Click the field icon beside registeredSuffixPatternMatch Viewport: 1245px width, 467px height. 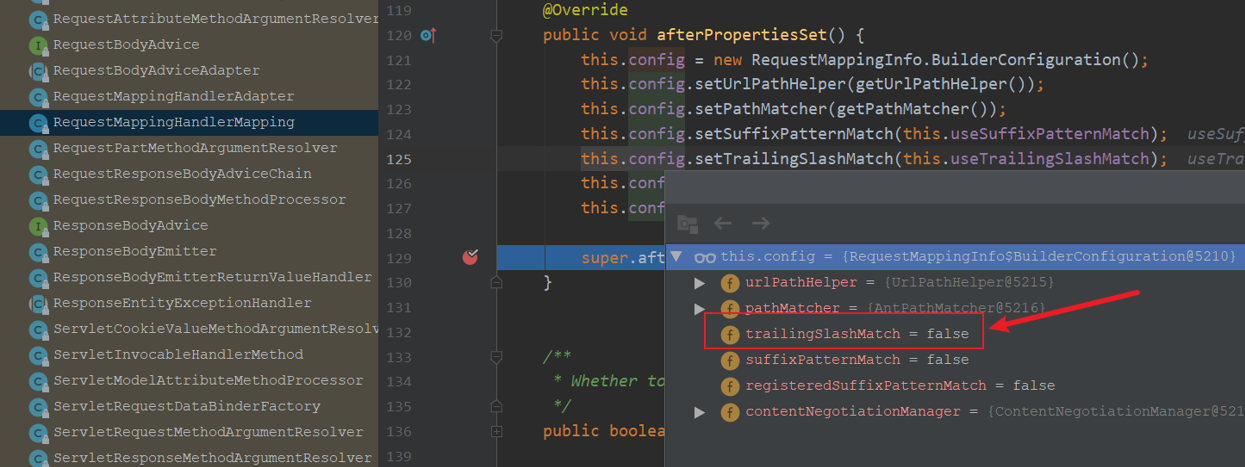(x=730, y=385)
